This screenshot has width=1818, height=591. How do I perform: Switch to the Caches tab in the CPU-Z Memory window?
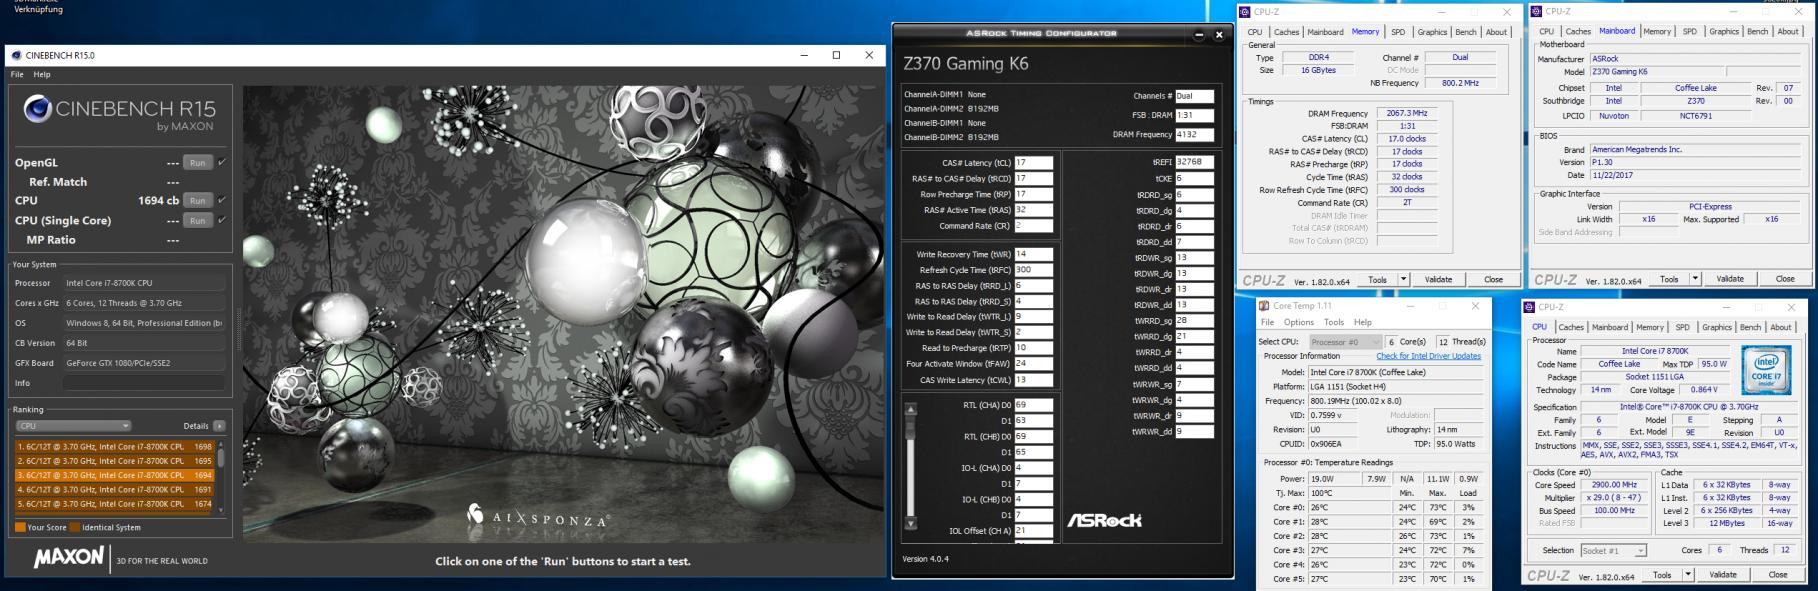(x=1286, y=32)
